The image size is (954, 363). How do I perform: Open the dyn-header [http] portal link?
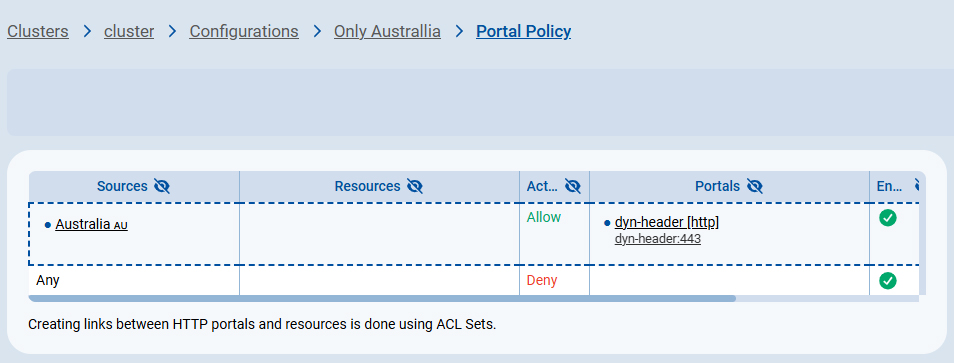(667, 223)
